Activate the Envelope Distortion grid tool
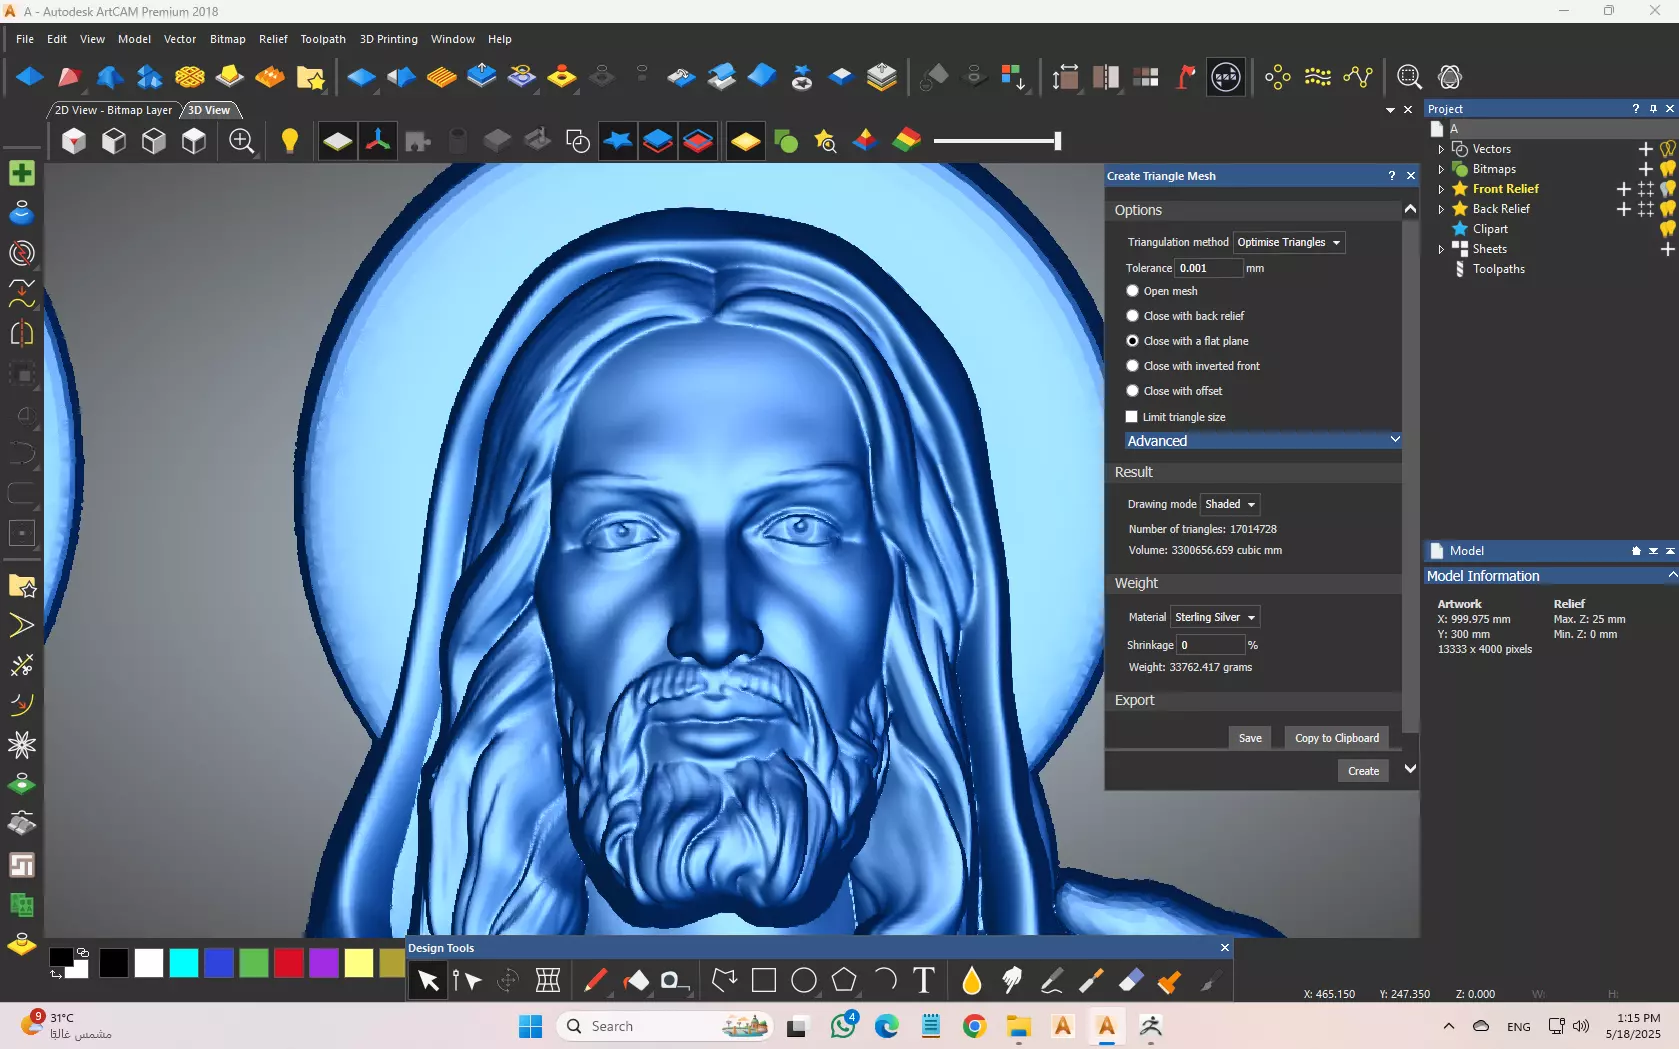The height and width of the screenshot is (1049, 1679). click(x=548, y=981)
